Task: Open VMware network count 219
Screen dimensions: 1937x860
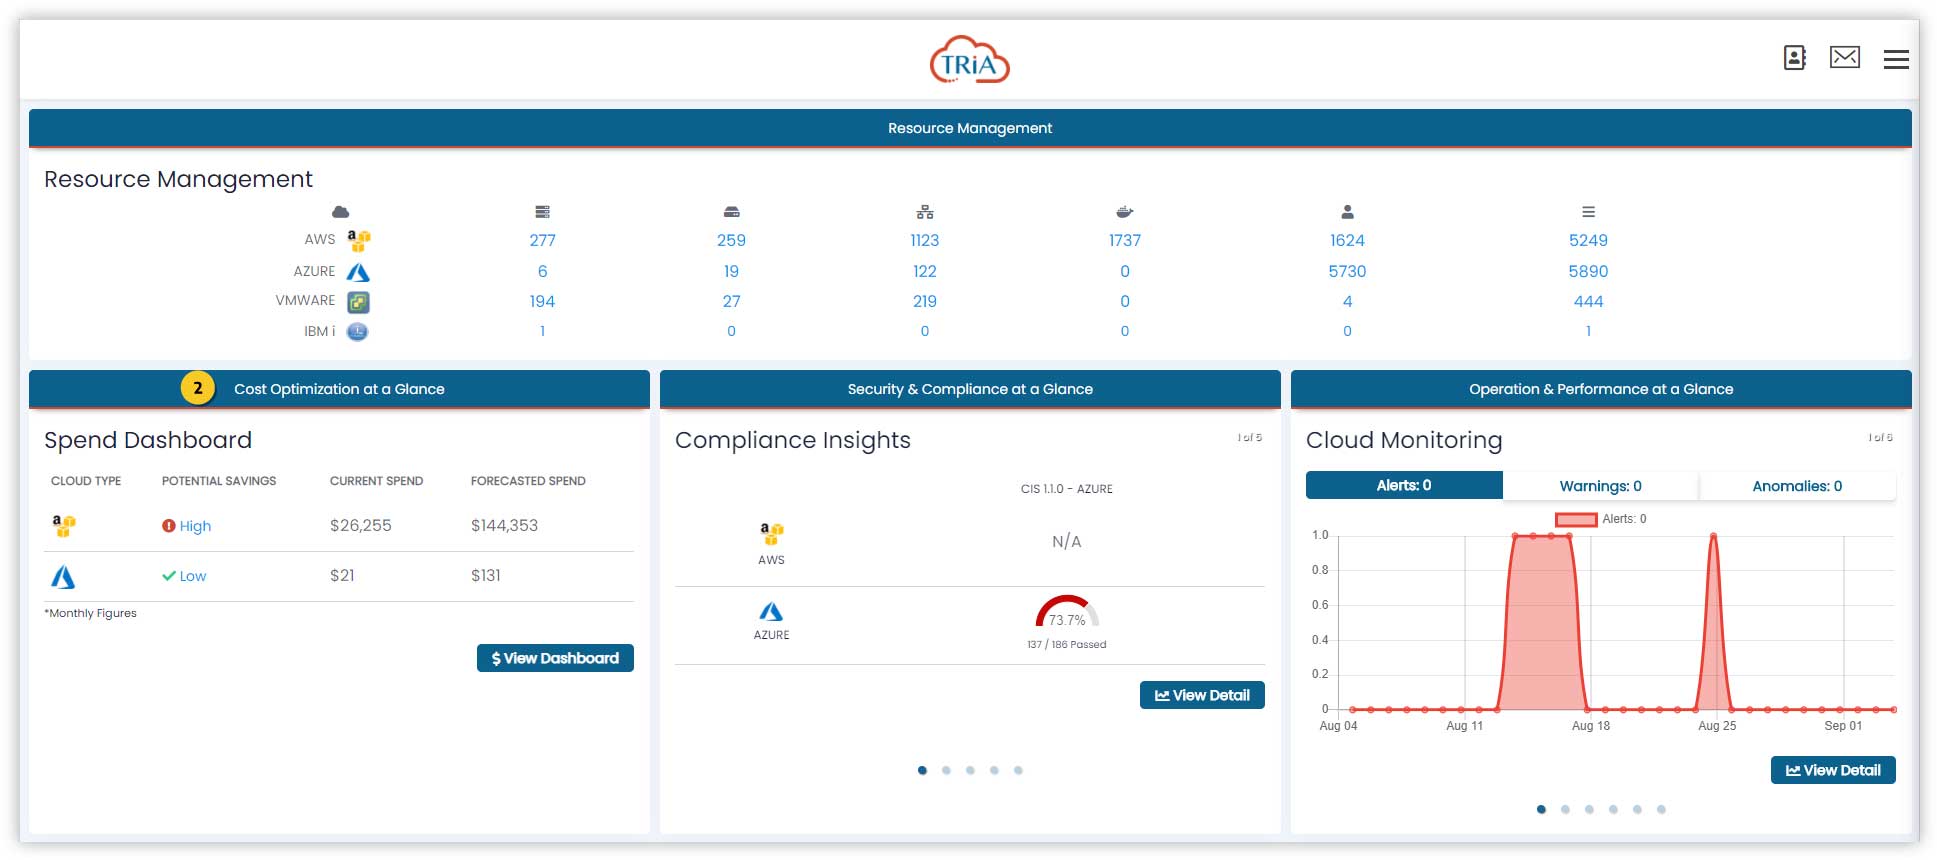Action: tap(925, 301)
